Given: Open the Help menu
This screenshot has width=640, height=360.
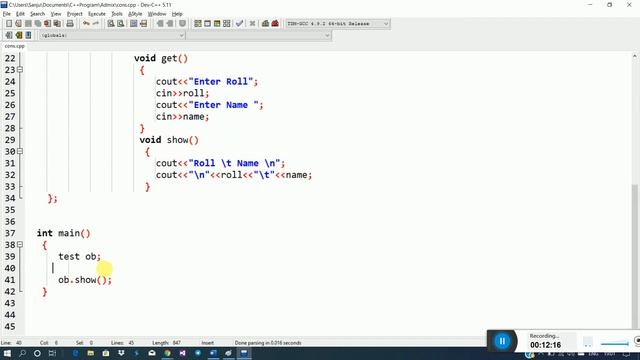Looking at the screenshot, I should 177,14.
